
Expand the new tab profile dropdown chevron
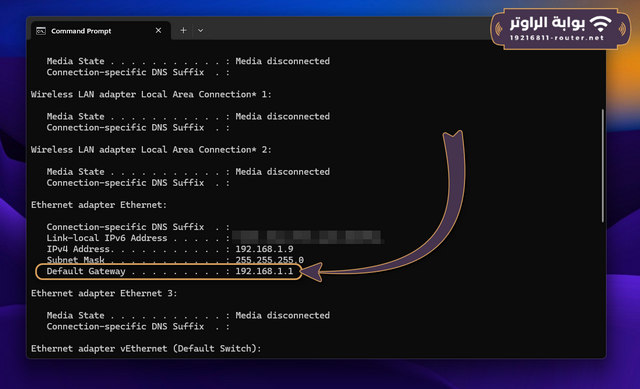(x=200, y=31)
